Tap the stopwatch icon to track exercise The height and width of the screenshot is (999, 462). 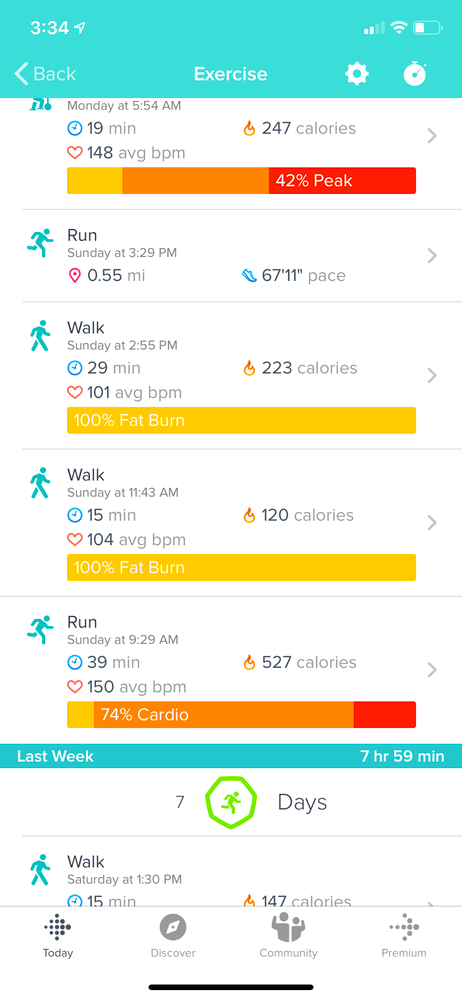point(415,74)
